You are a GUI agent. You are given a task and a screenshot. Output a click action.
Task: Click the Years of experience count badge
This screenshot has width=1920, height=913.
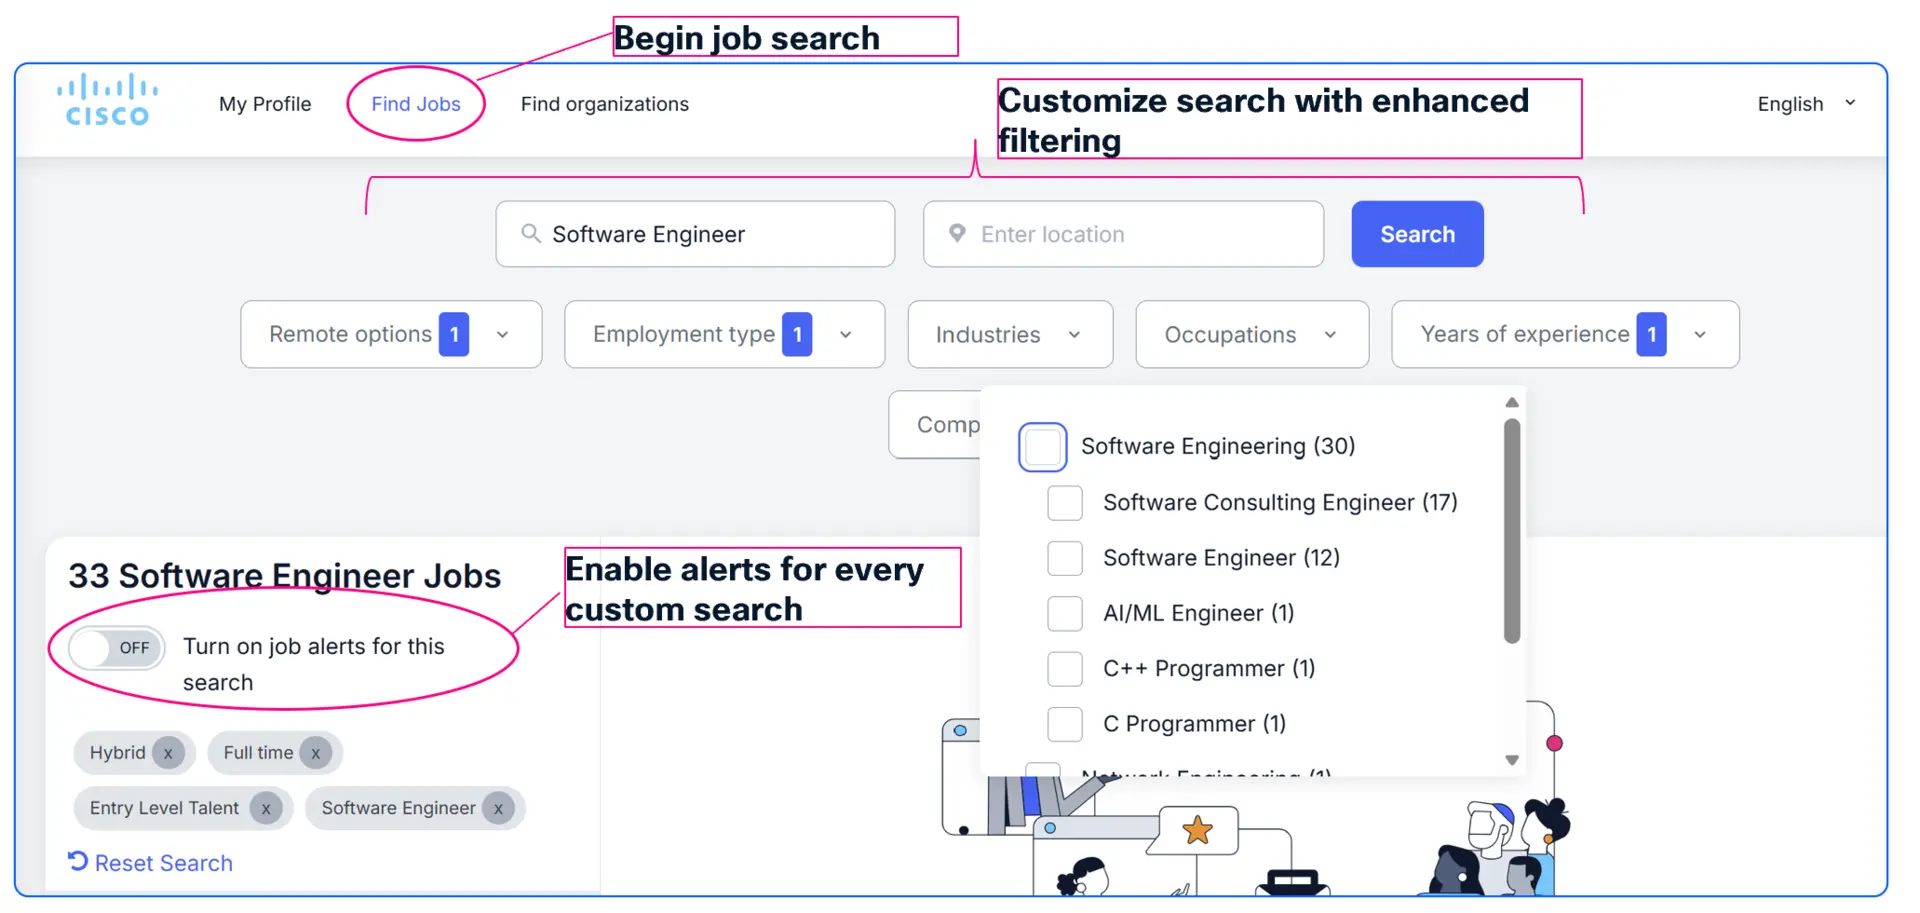pos(1651,334)
